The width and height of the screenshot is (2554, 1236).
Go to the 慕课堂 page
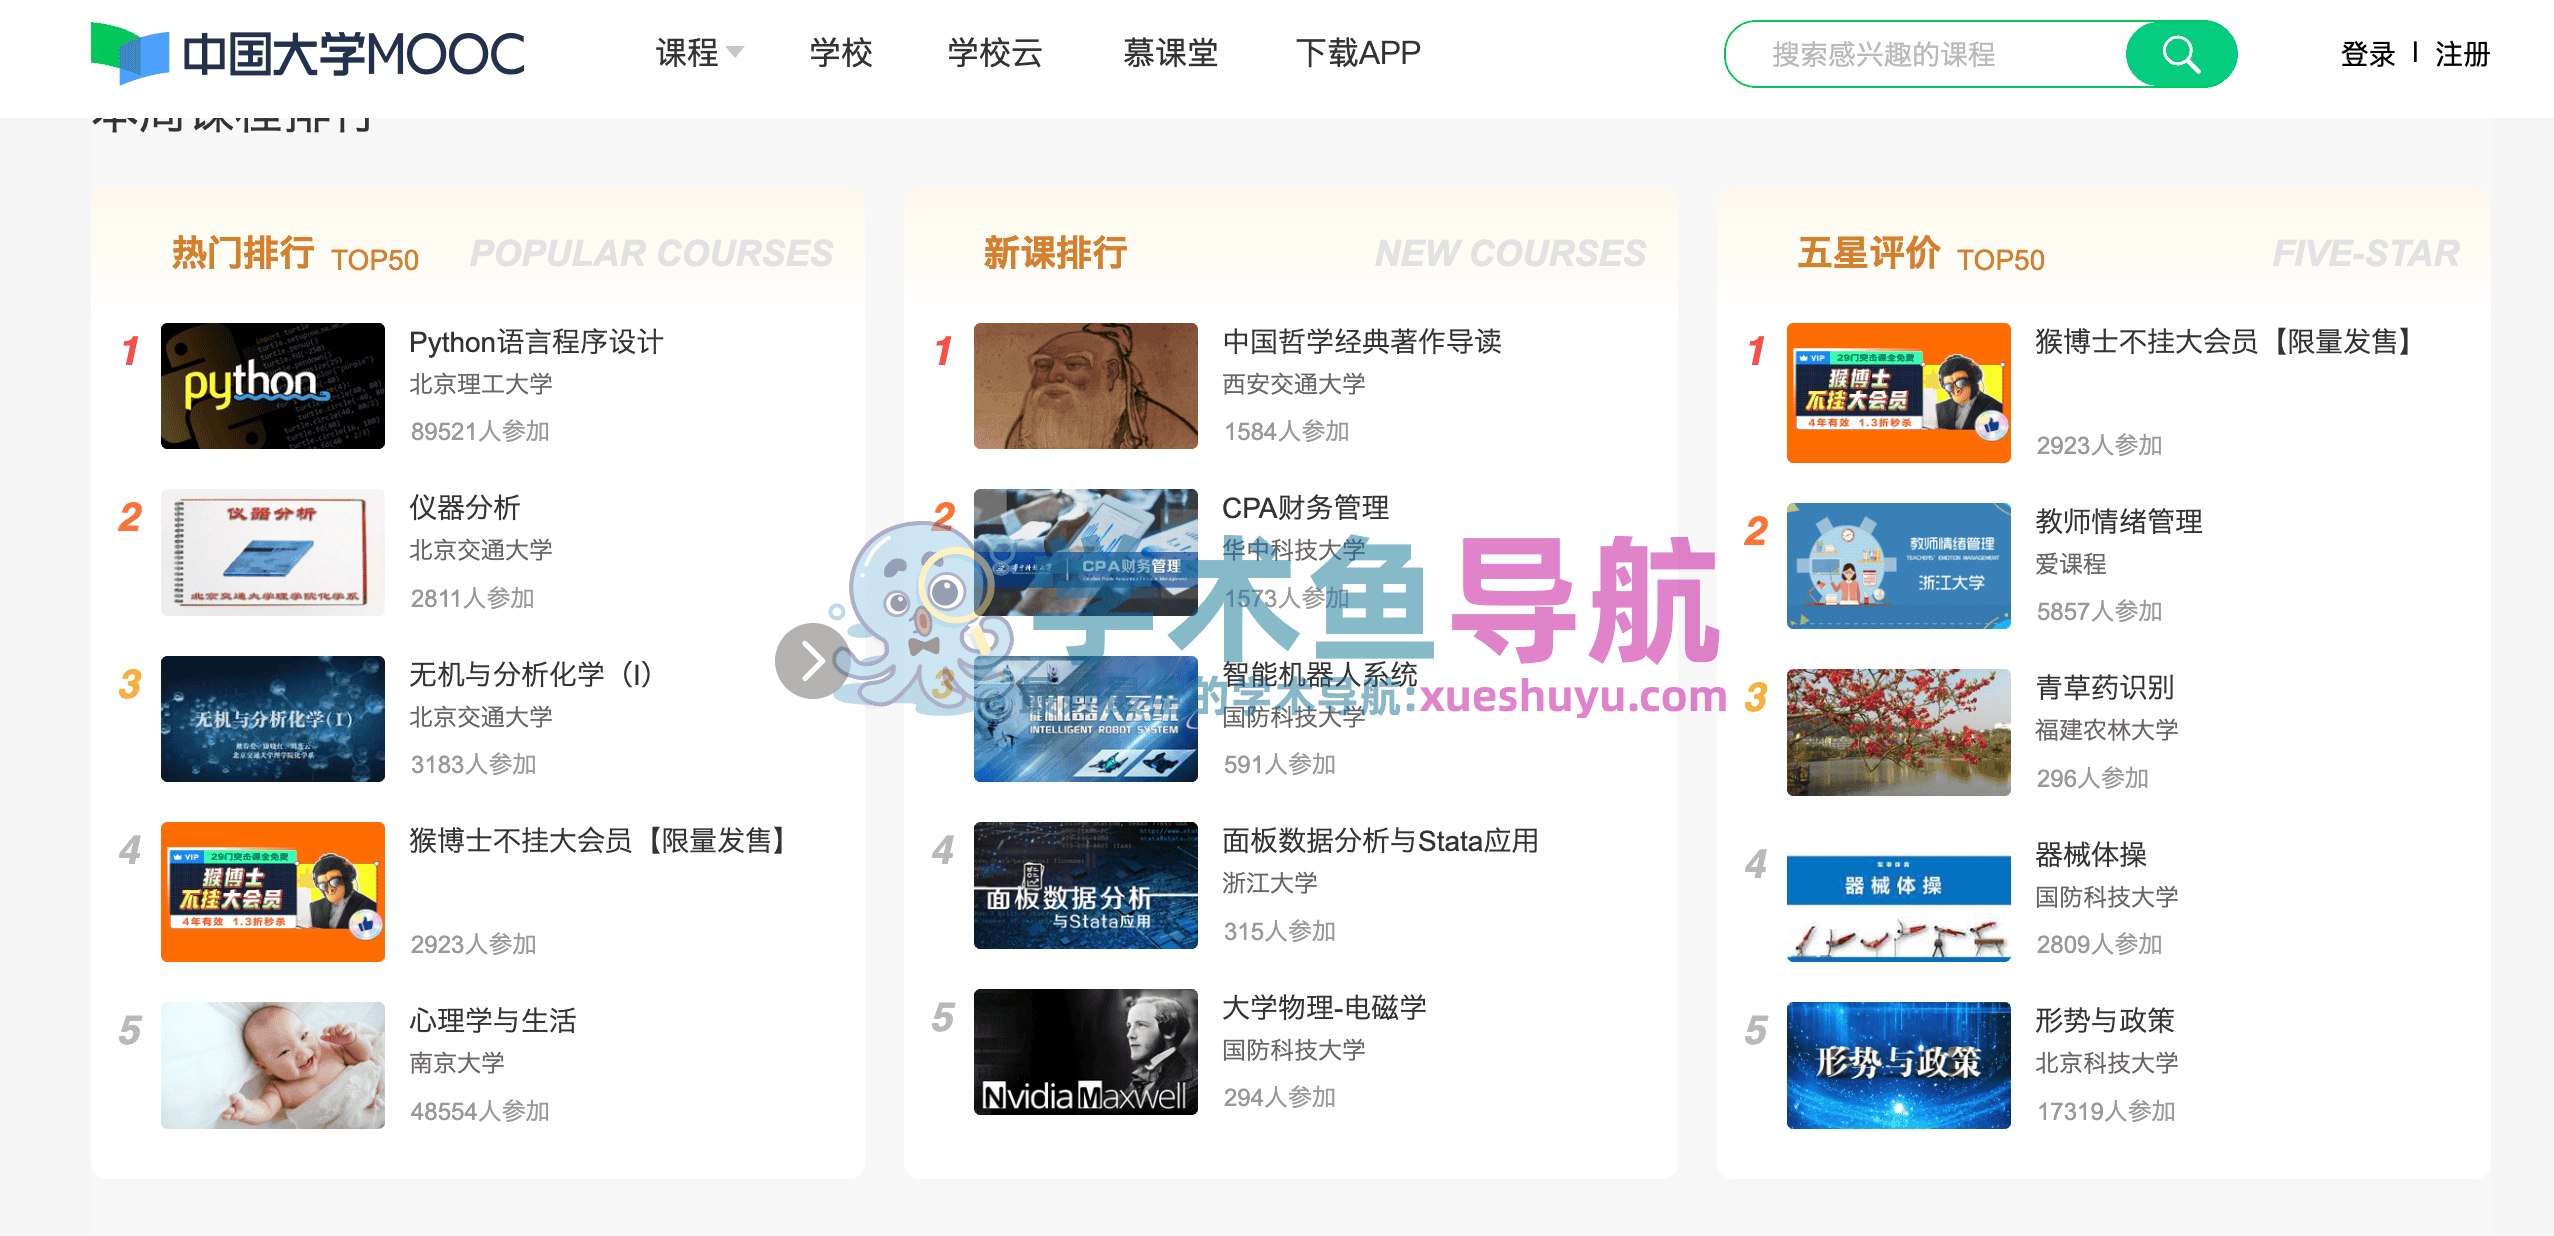(1169, 53)
